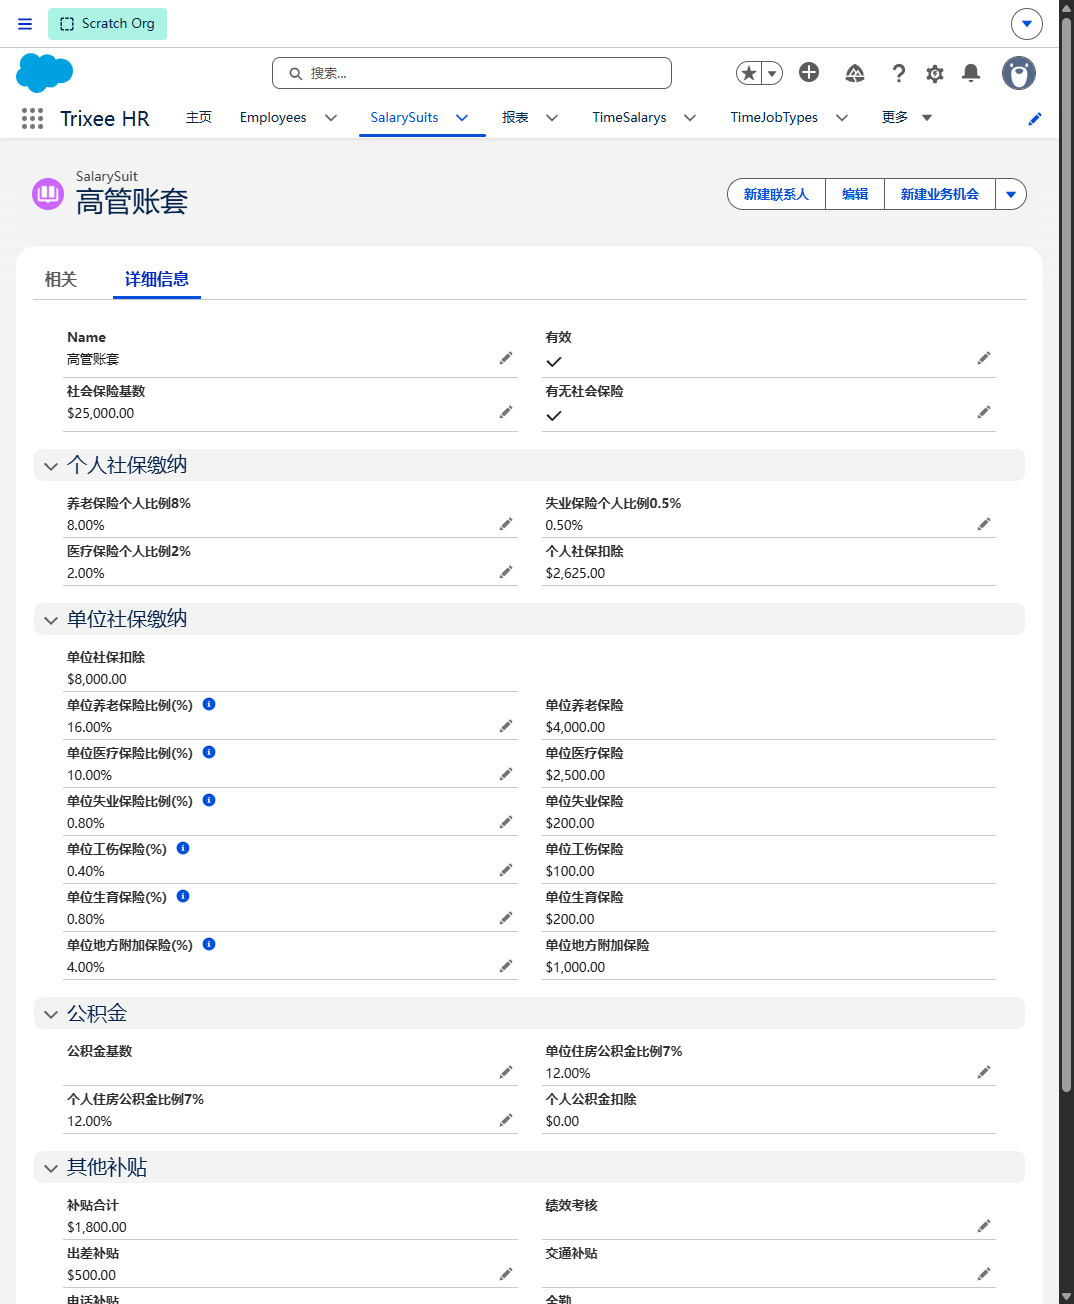
Task: Click the $8,000.00 单位社保扣除 value
Action: point(97,679)
